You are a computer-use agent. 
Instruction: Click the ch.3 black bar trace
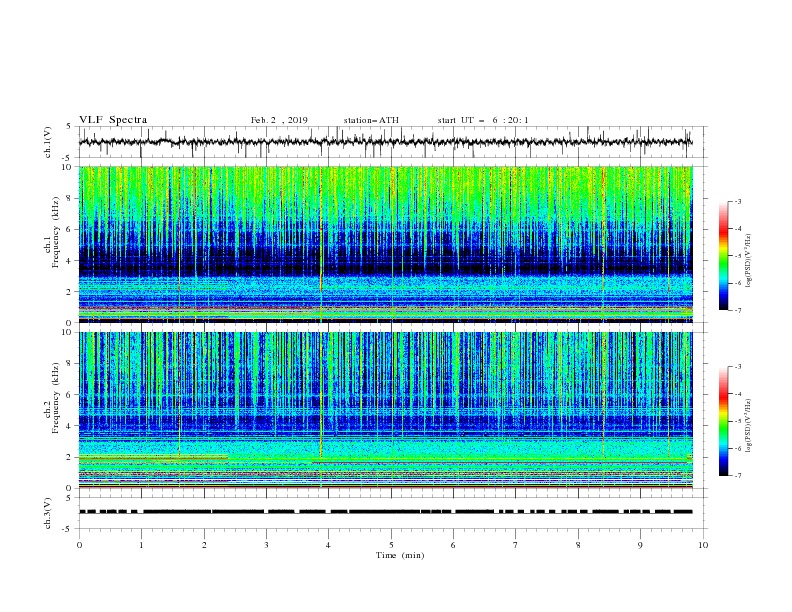pos(386,512)
